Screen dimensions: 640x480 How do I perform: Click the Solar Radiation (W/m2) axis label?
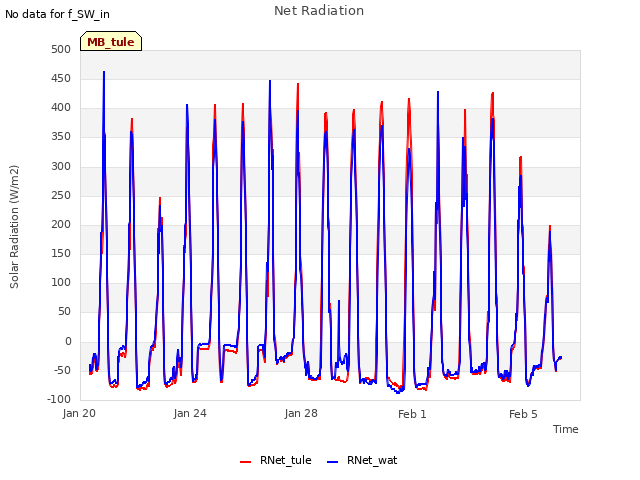14,227
